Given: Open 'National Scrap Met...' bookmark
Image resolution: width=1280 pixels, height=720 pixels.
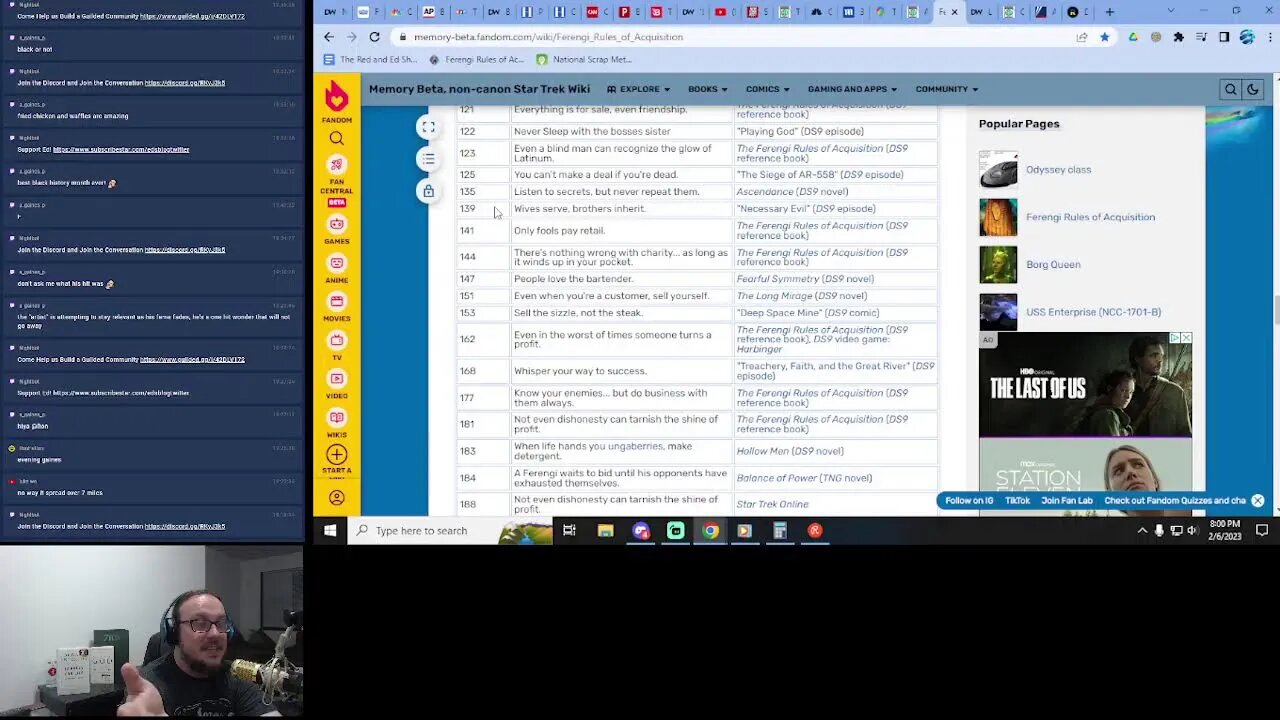Looking at the screenshot, I should pyautogui.click(x=584, y=60).
